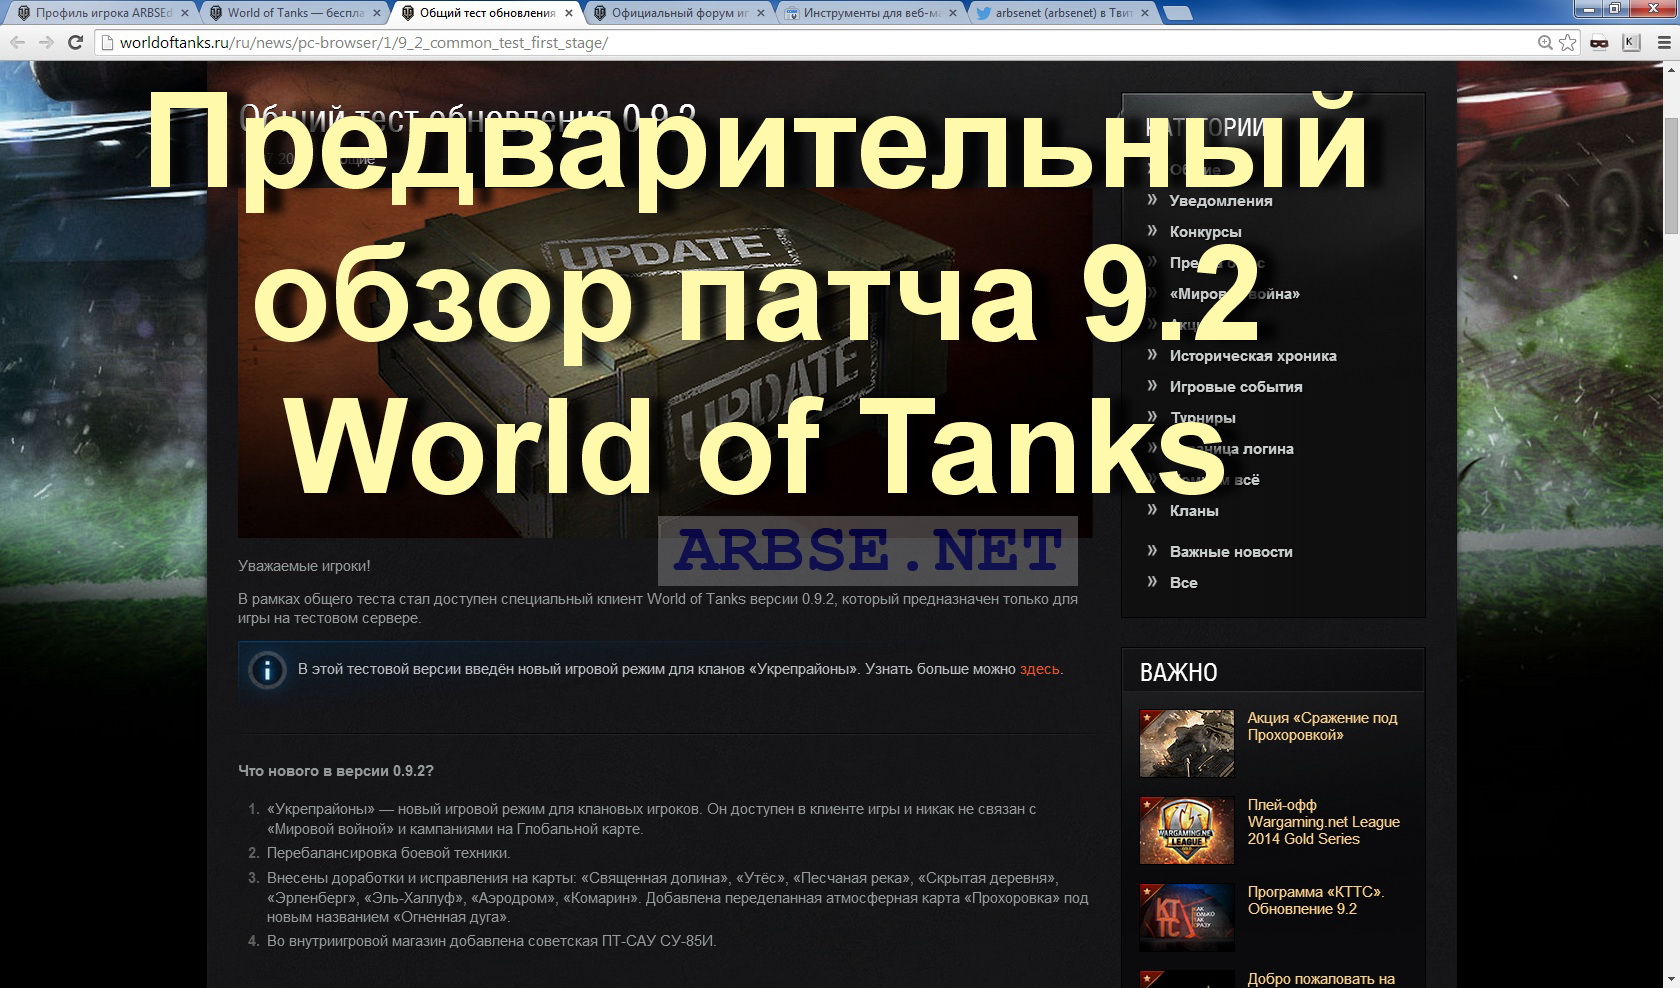Open the 'Уведомления' category
Screen dimensions: 1680x988
(x=1221, y=201)
